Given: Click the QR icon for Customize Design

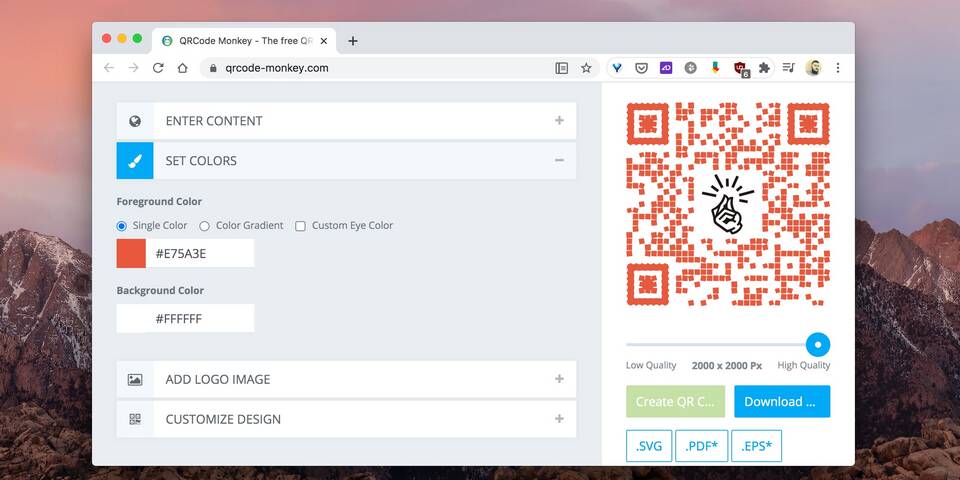Looking at the screenshot, I should click(135, 420).
